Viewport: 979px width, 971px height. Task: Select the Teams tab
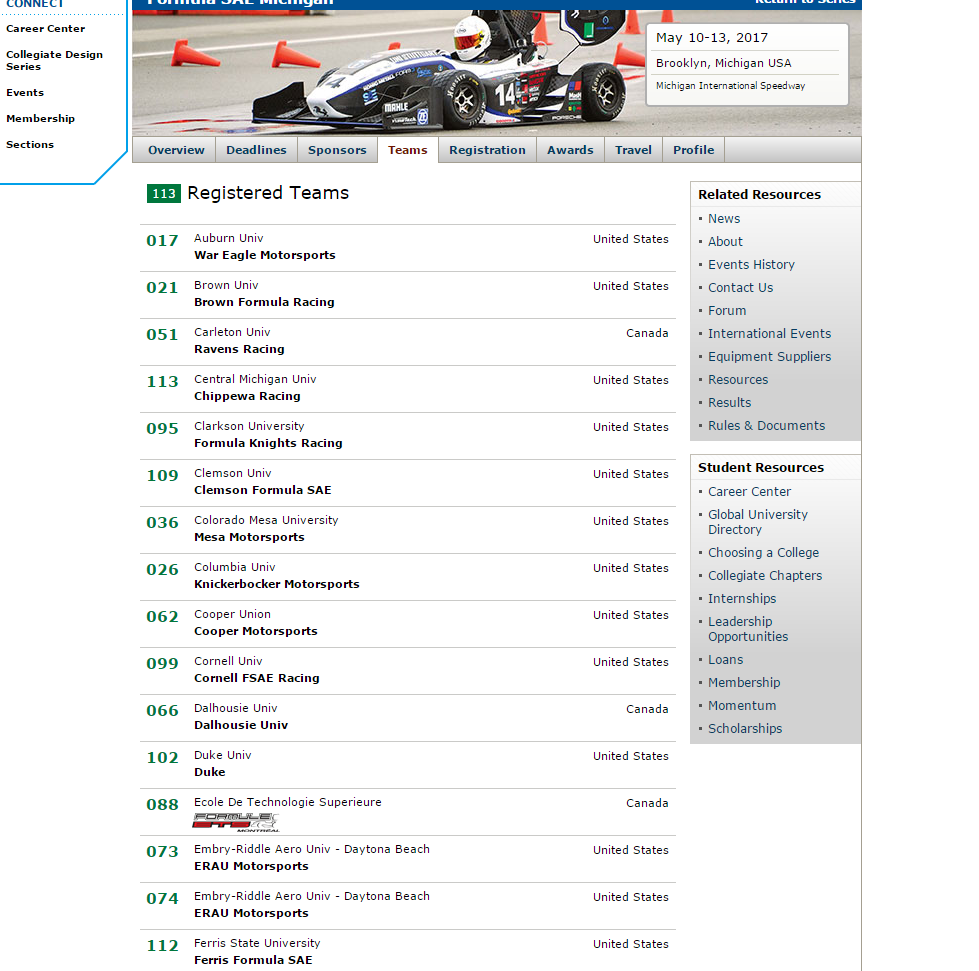408,150
